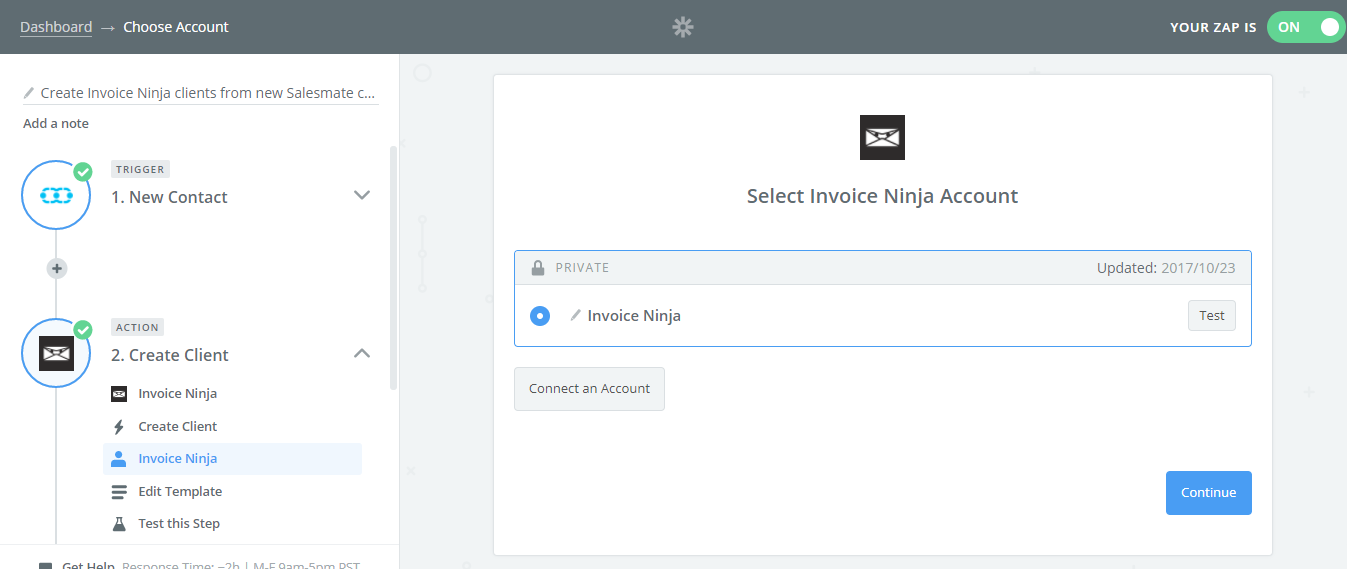The height and width of the screenshot is (569, 1347).
Task: Go to the Dashboard link
Action: click(x=56, y=27)
